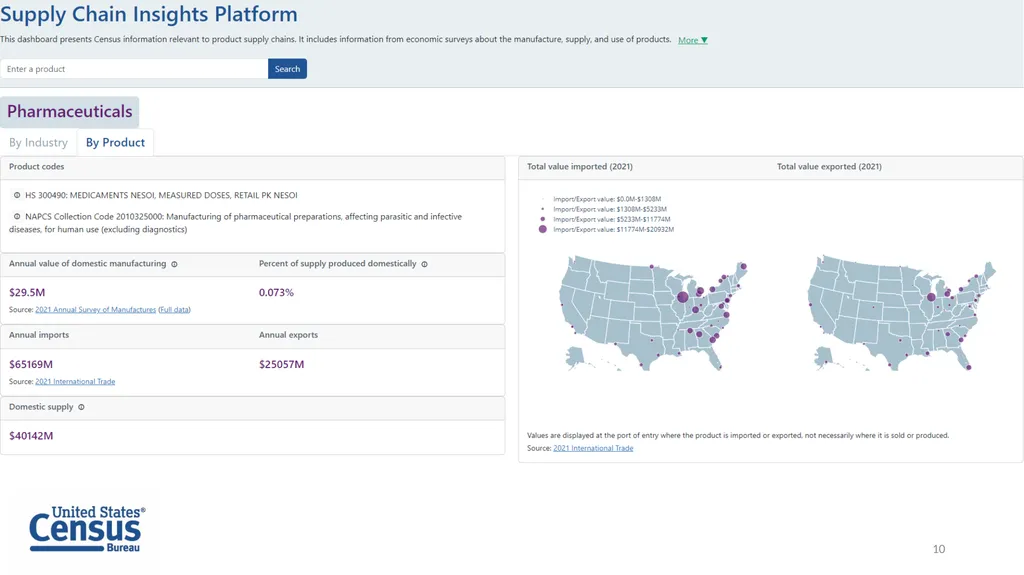Click the info icon beside NAPCS Collection Code

[17, 216]
